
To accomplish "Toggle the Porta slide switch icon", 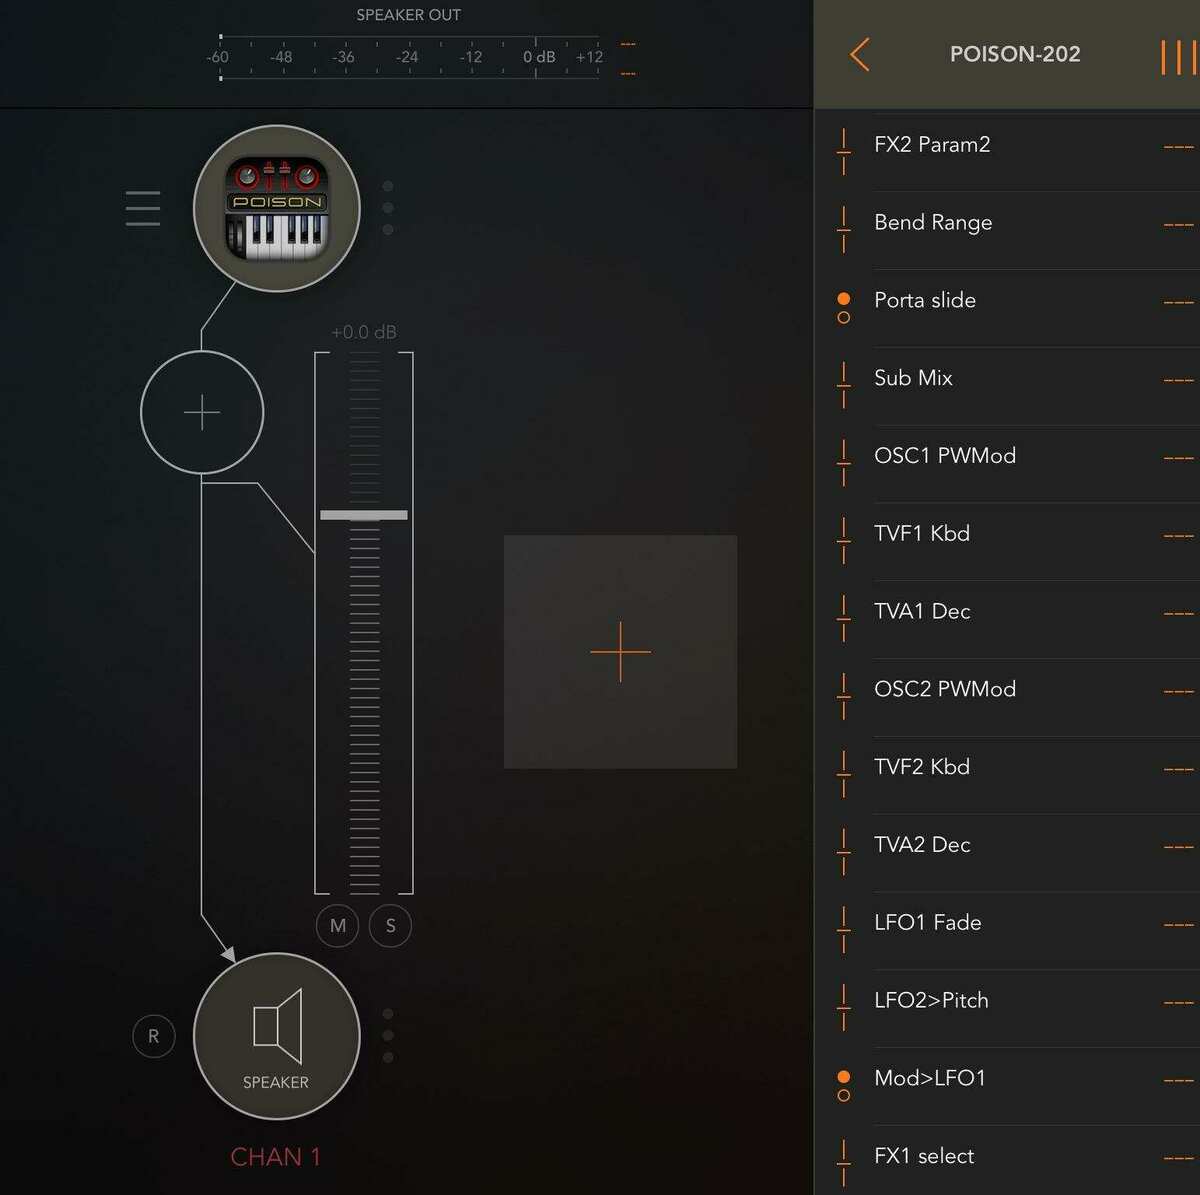I will click(844, 307).
